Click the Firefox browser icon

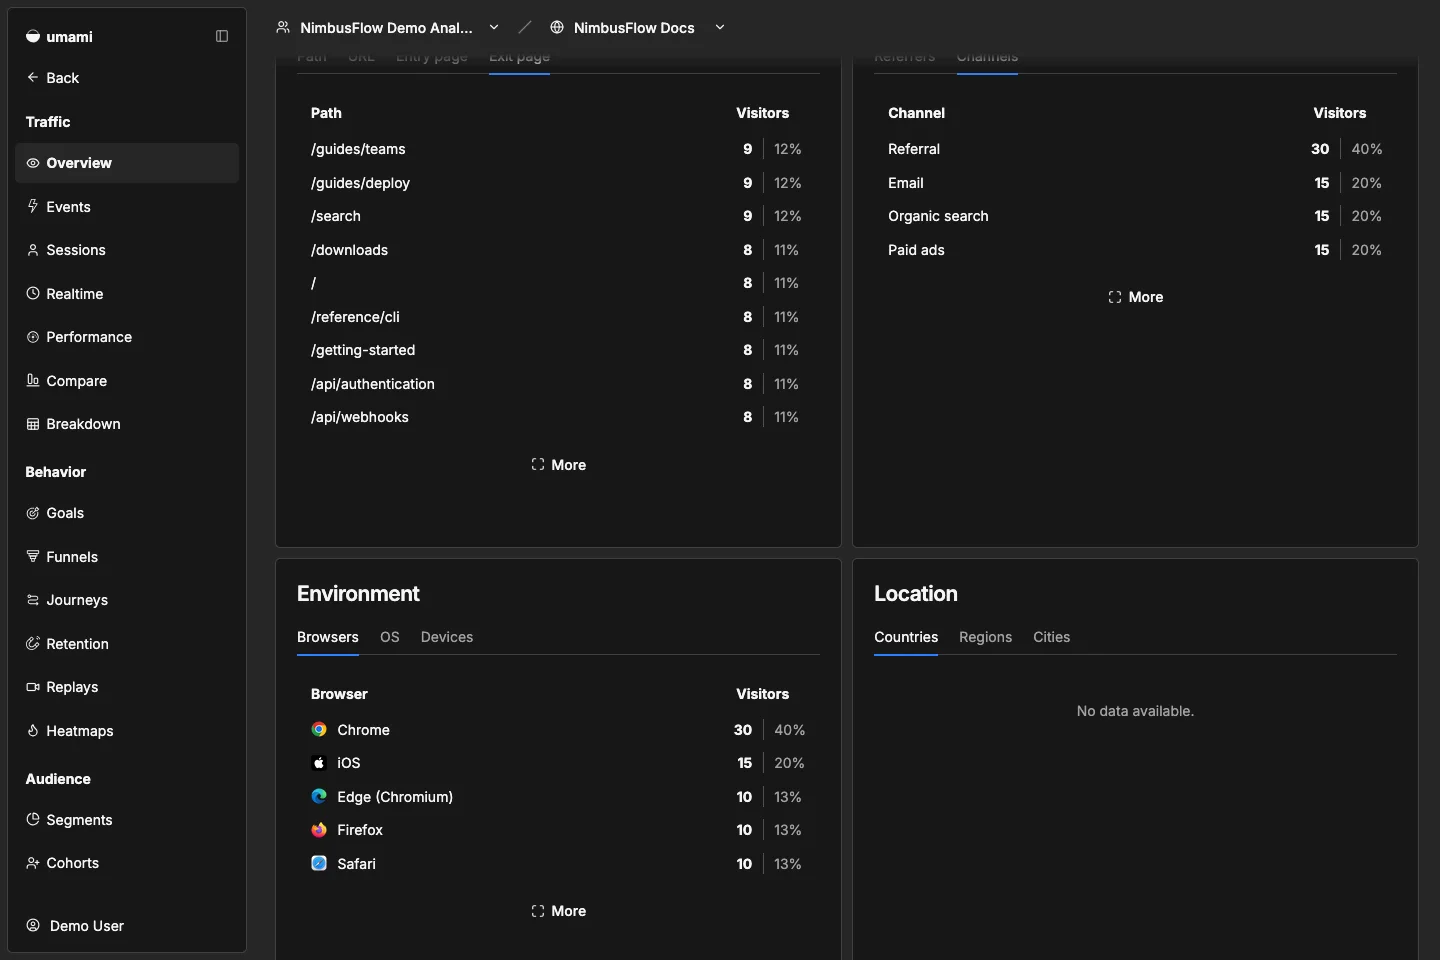click(319, 830)
